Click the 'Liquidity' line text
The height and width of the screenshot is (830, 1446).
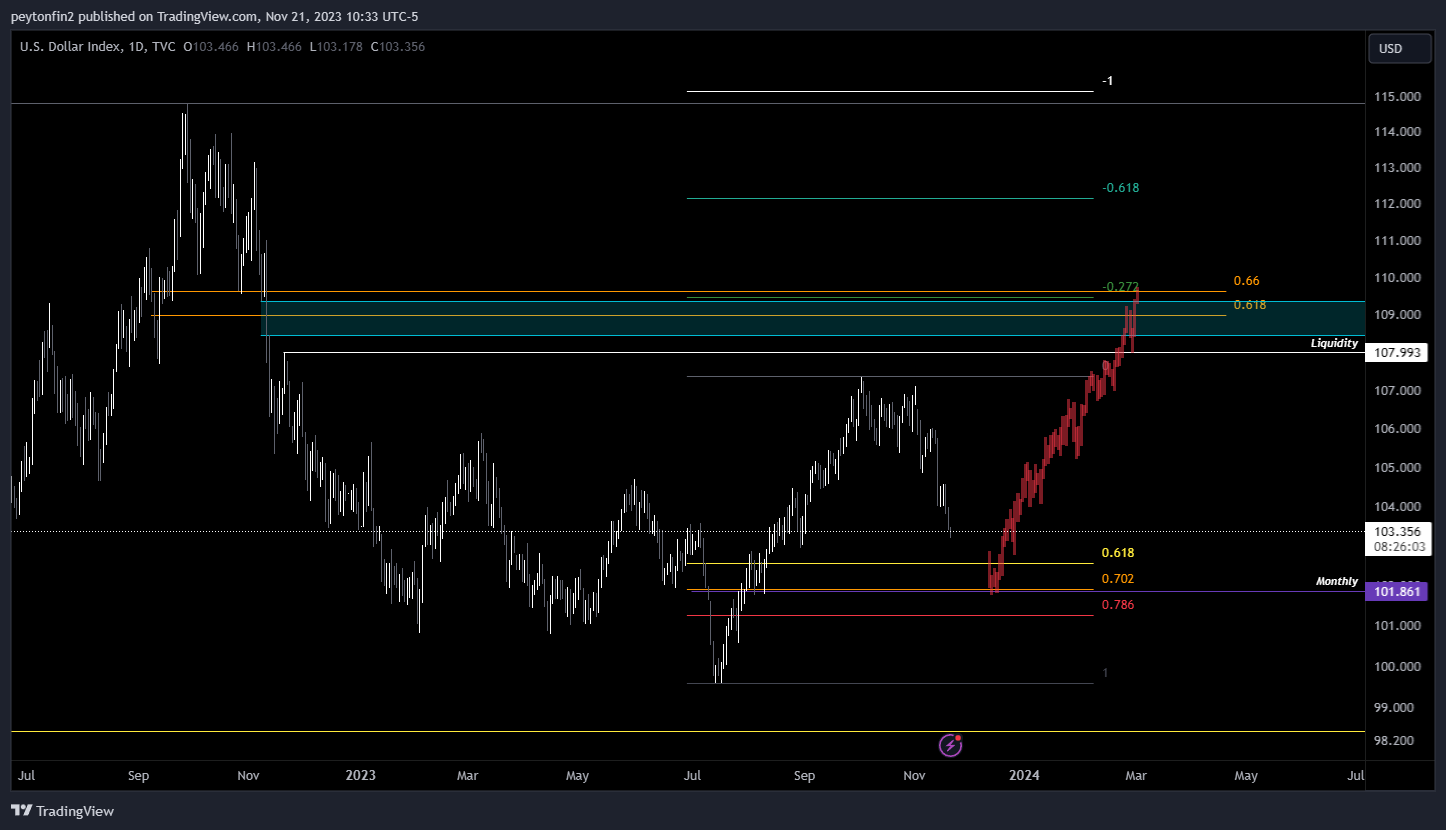point(1334,343)
